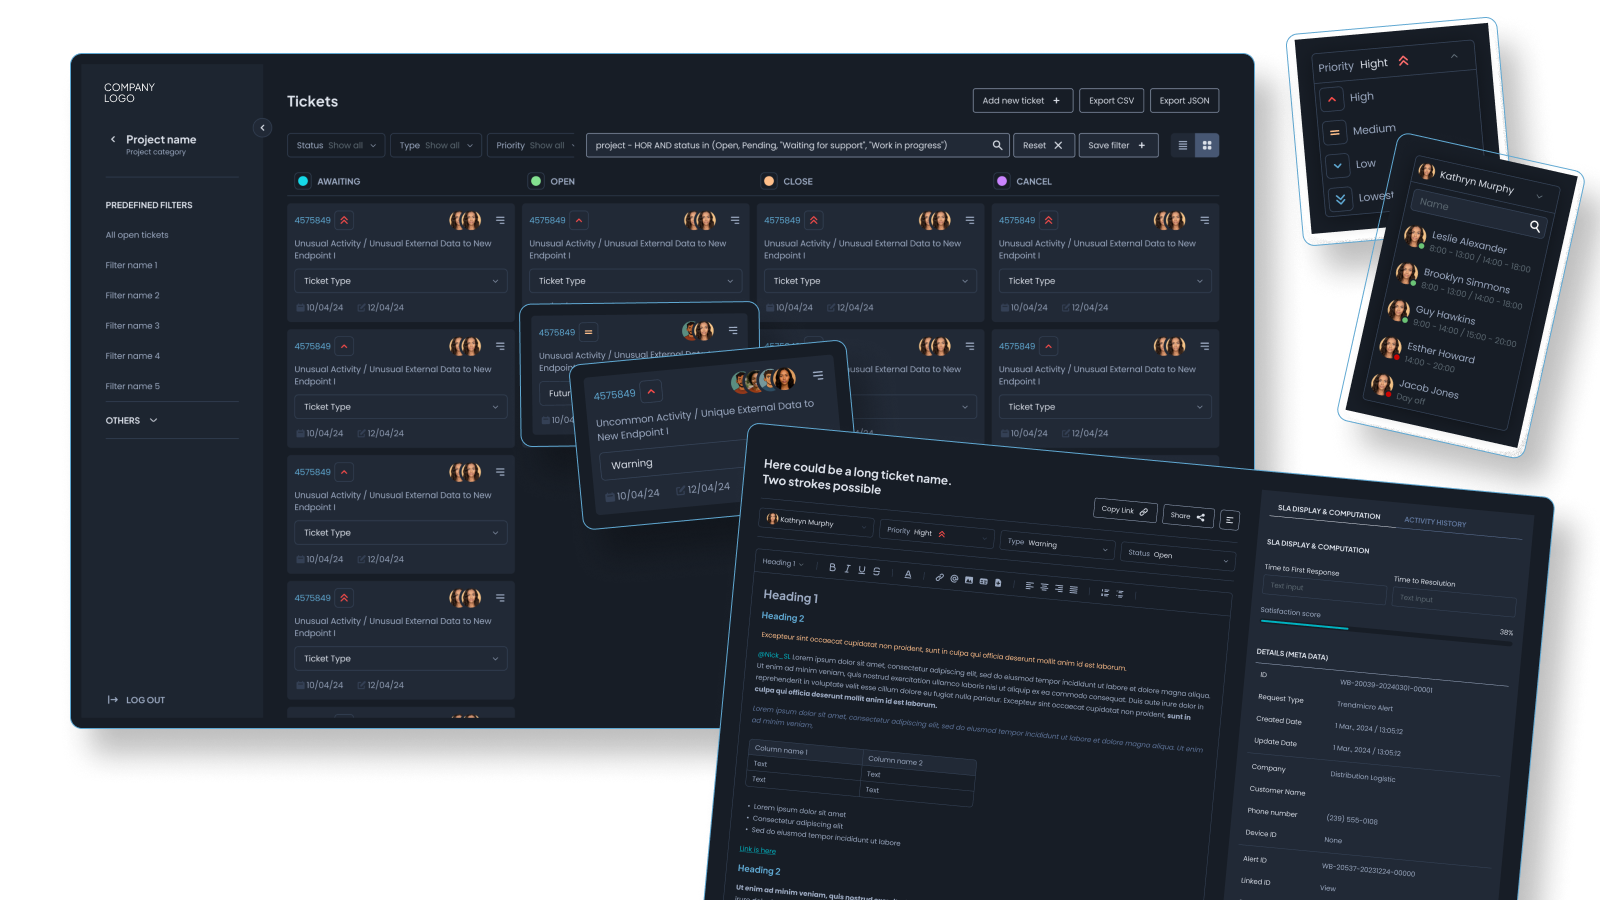Screen dimensions: 1600x900
Task: Click the search magnifier in the filter bar
Action: click(x=997, y=145)
